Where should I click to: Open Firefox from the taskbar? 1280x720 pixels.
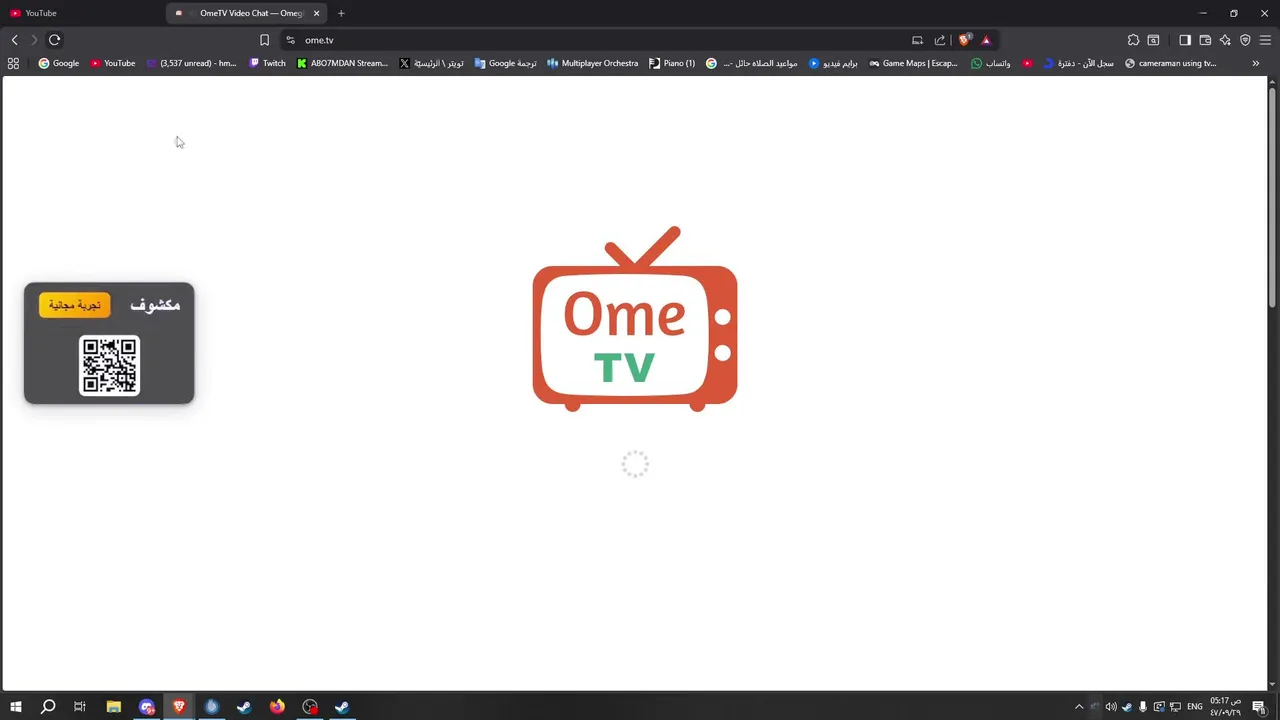277,707
